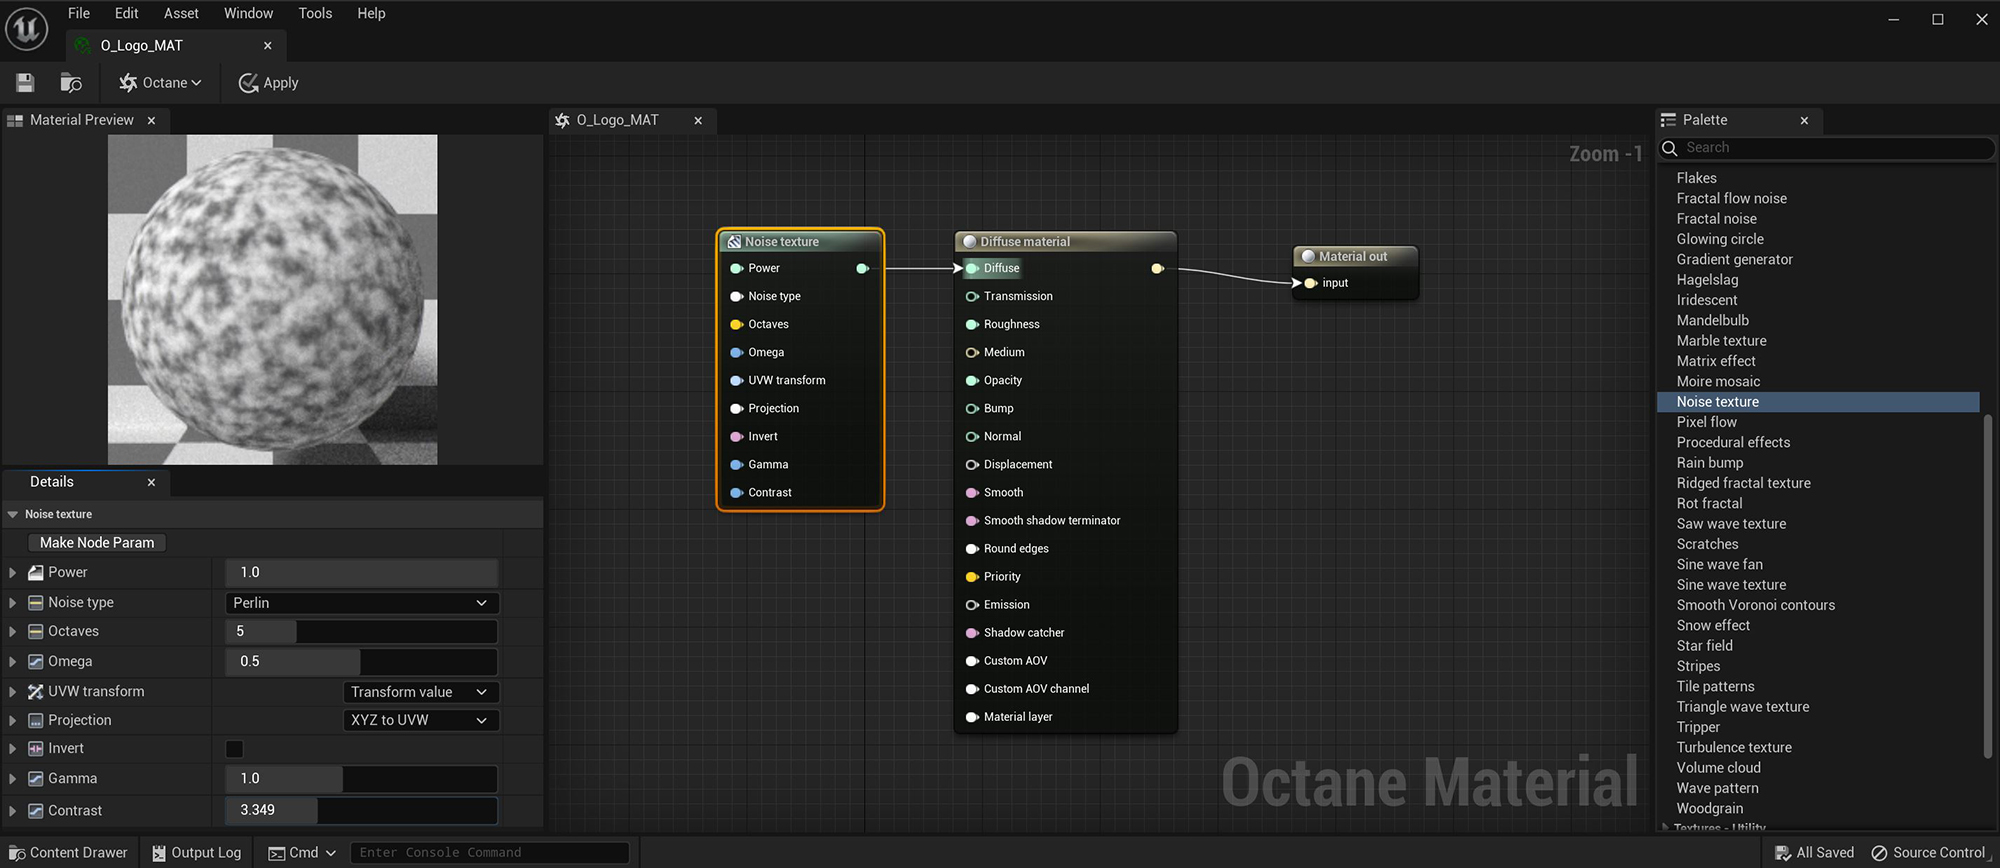The width and height of the screenshot is (2000, 868).
Task: Select Noise texture in the Palette list
Action: pyautogui.click(x=1818, y=402)
